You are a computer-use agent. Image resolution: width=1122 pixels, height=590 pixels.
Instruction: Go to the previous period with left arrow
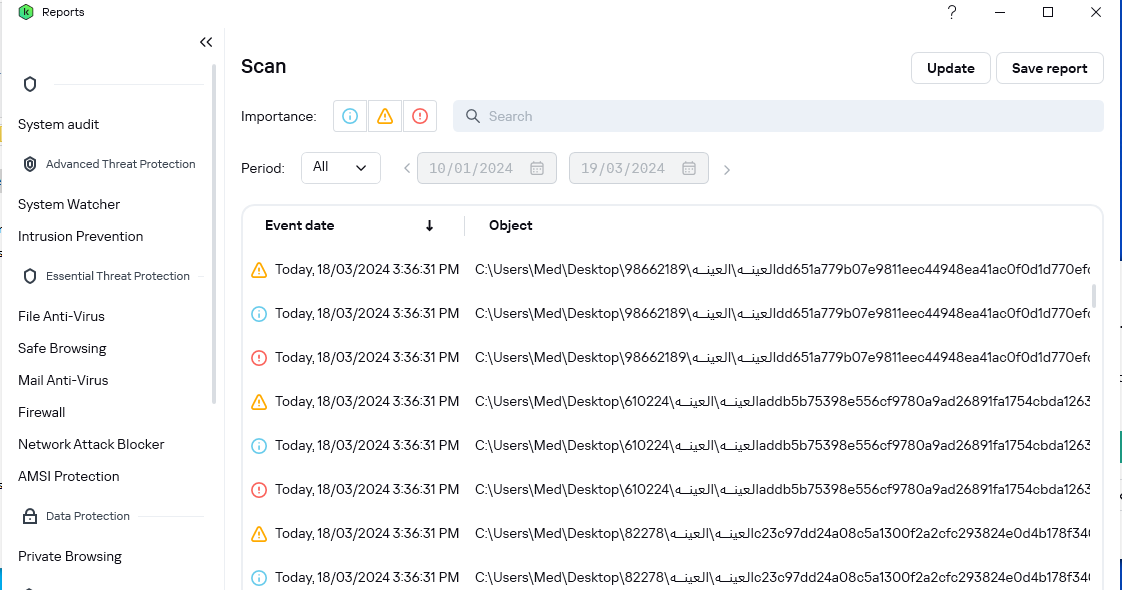(407, 169)
